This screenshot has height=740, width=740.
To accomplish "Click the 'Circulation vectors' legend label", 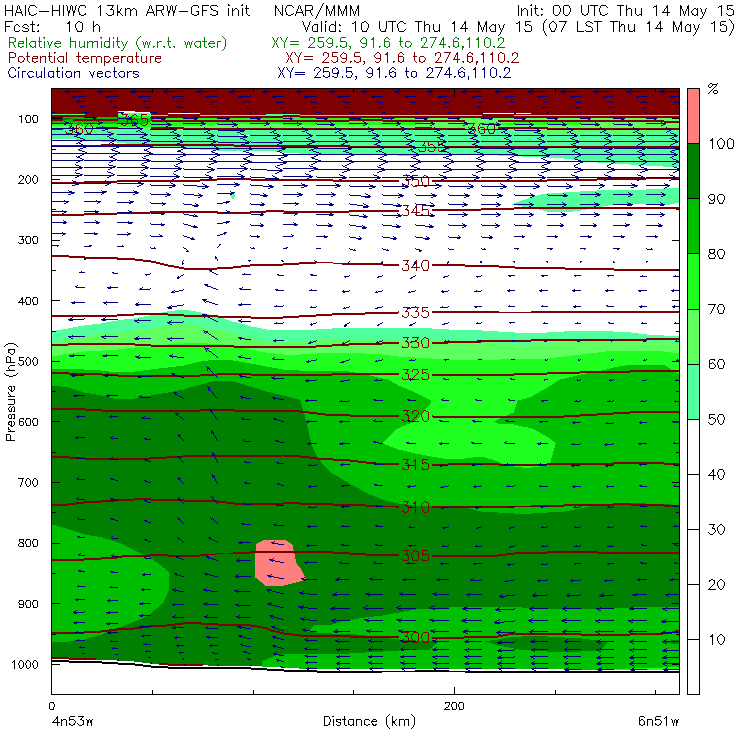I will 74,73.
